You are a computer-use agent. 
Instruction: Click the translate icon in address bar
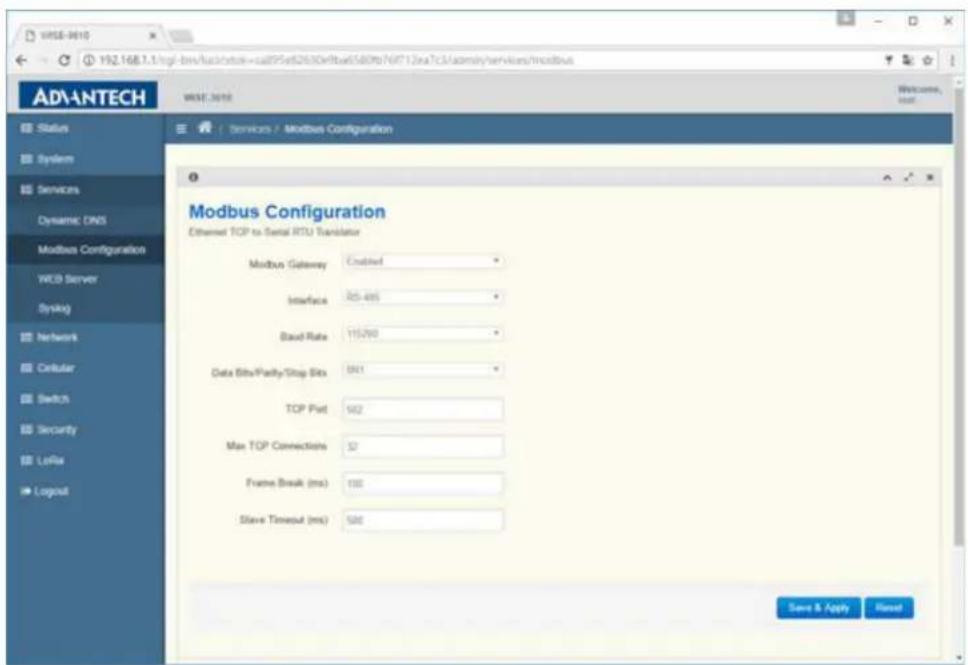click(908, 61)
